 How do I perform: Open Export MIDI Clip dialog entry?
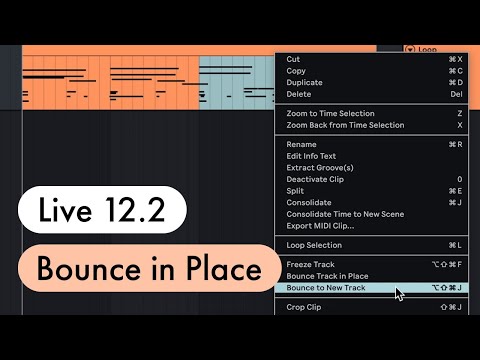(x=371, y=226)
